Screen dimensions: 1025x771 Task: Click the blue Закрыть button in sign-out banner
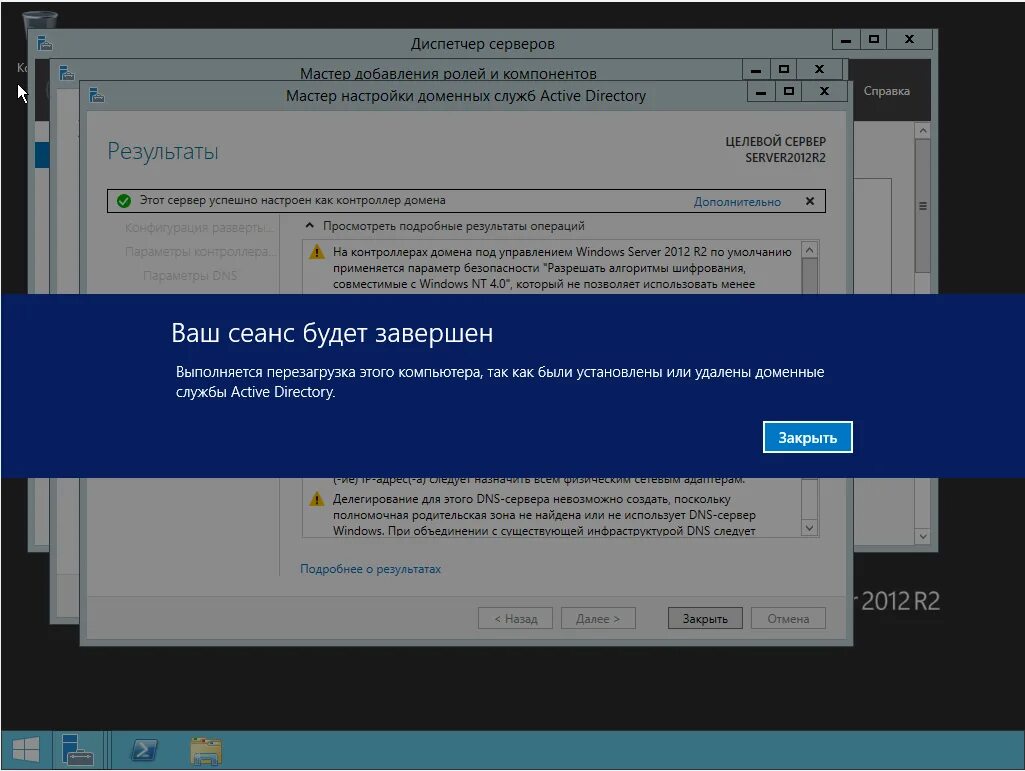pyautogui.click(x=807, y=437)
